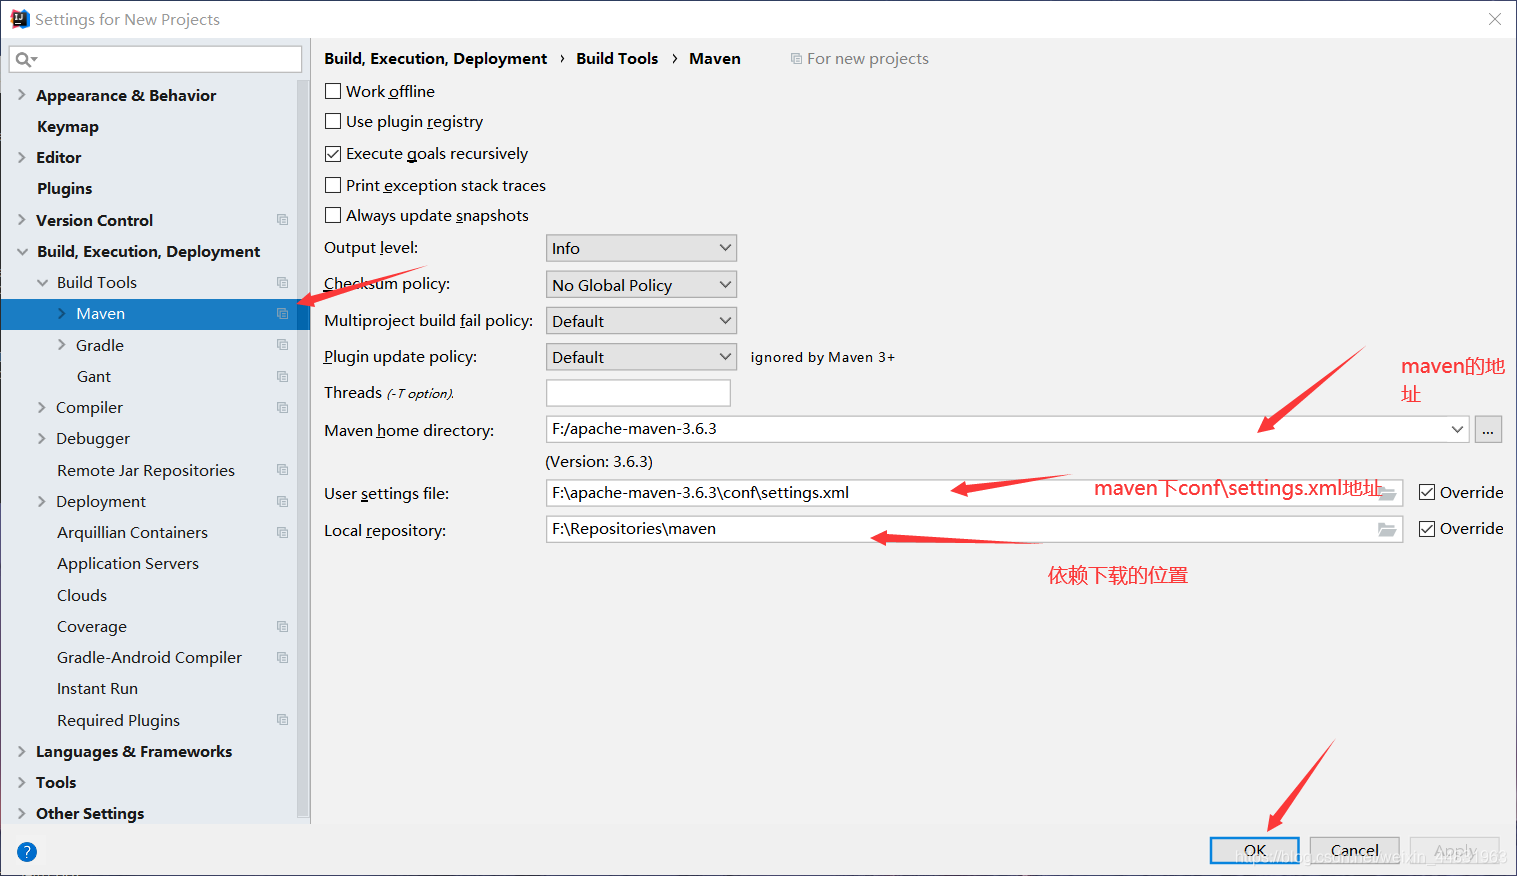Click Build, Execution, Deployment breadcrumb
1517x876 pixels.
pos(435,58)
